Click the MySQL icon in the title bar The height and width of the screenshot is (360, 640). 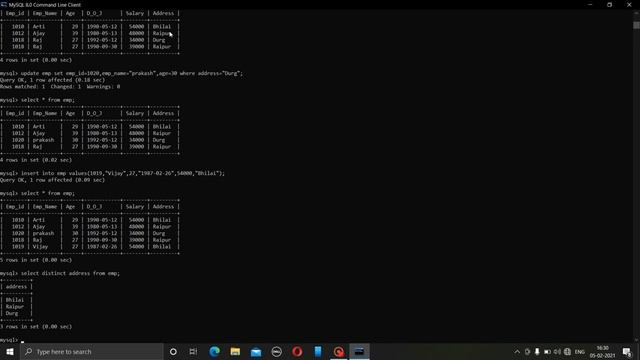(4, 4)
